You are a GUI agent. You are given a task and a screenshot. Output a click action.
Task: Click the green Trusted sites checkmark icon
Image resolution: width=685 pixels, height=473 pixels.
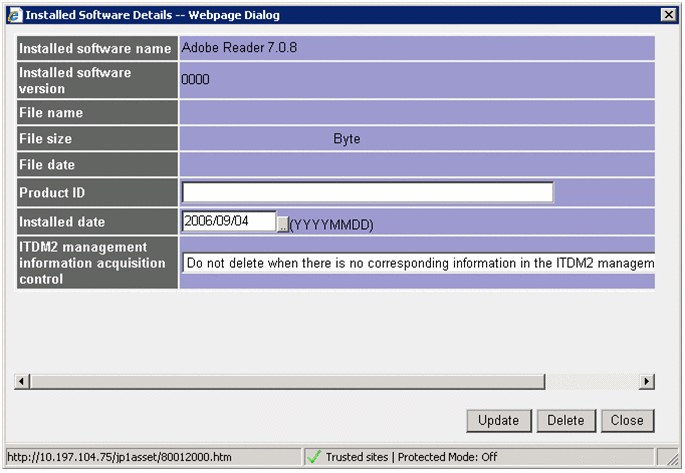click(x=313, y=457)
